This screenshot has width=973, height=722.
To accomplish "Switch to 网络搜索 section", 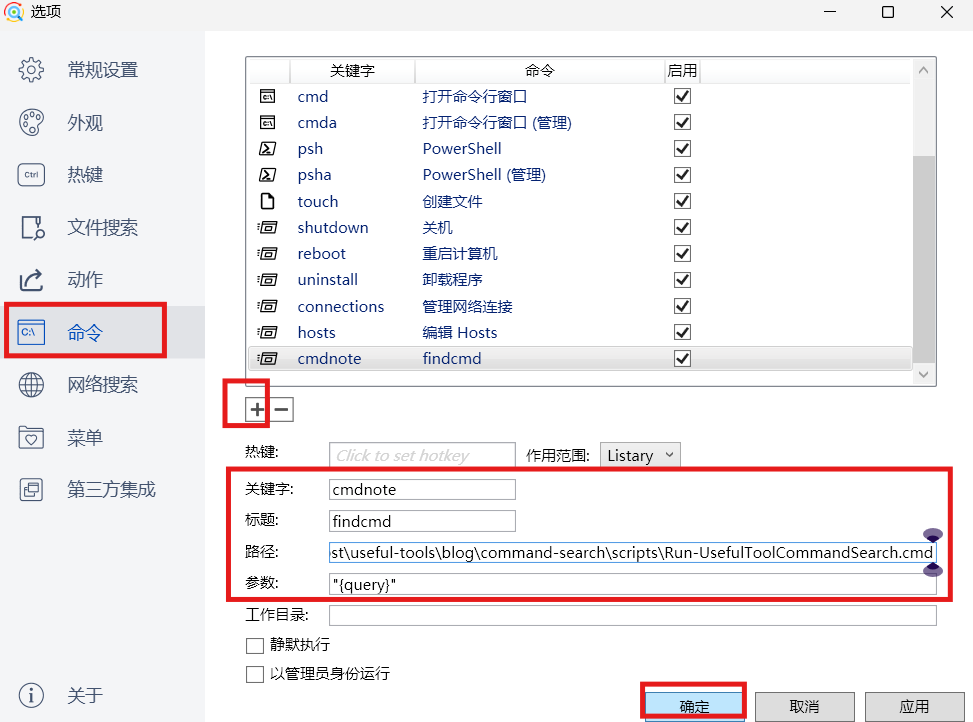I will 102,385.
